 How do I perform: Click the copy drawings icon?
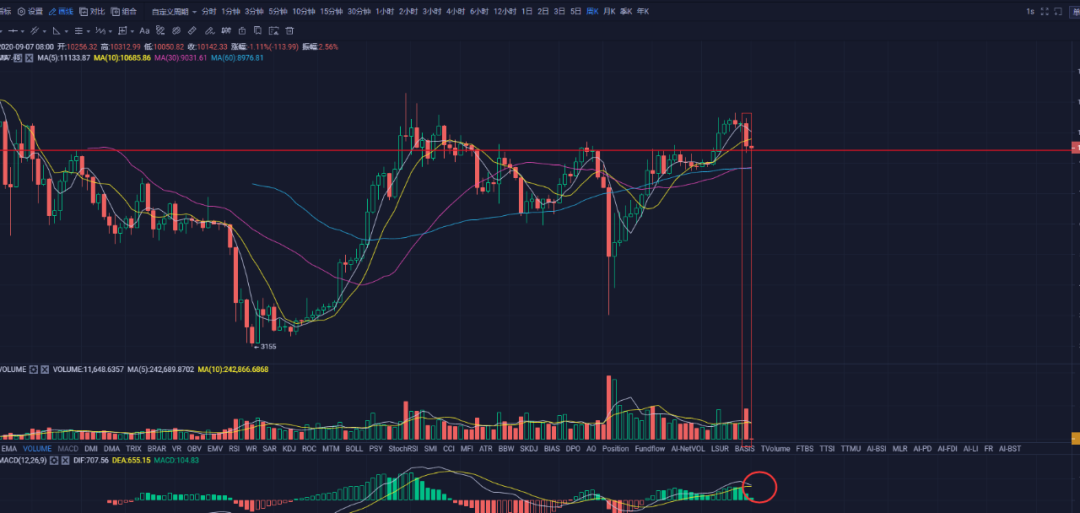coord(258,31)
